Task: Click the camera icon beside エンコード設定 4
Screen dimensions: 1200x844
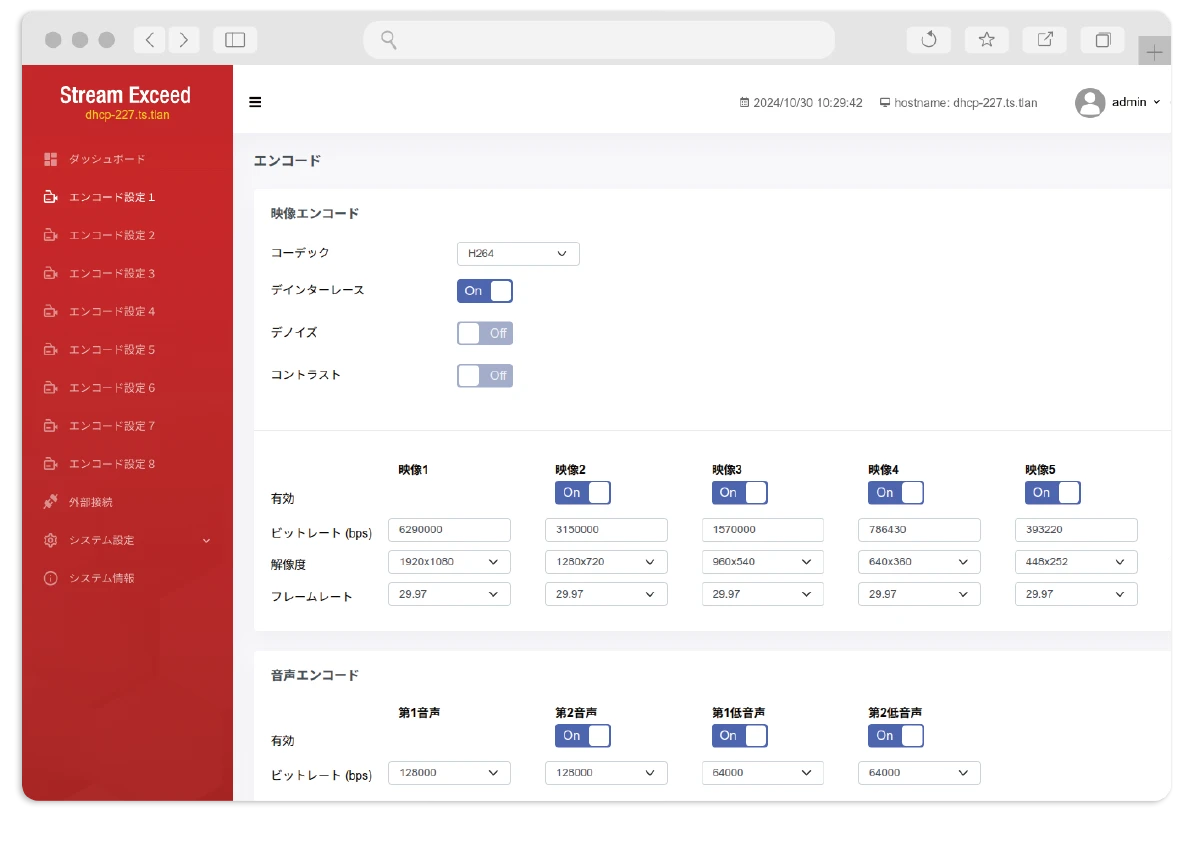Action: 51,311
